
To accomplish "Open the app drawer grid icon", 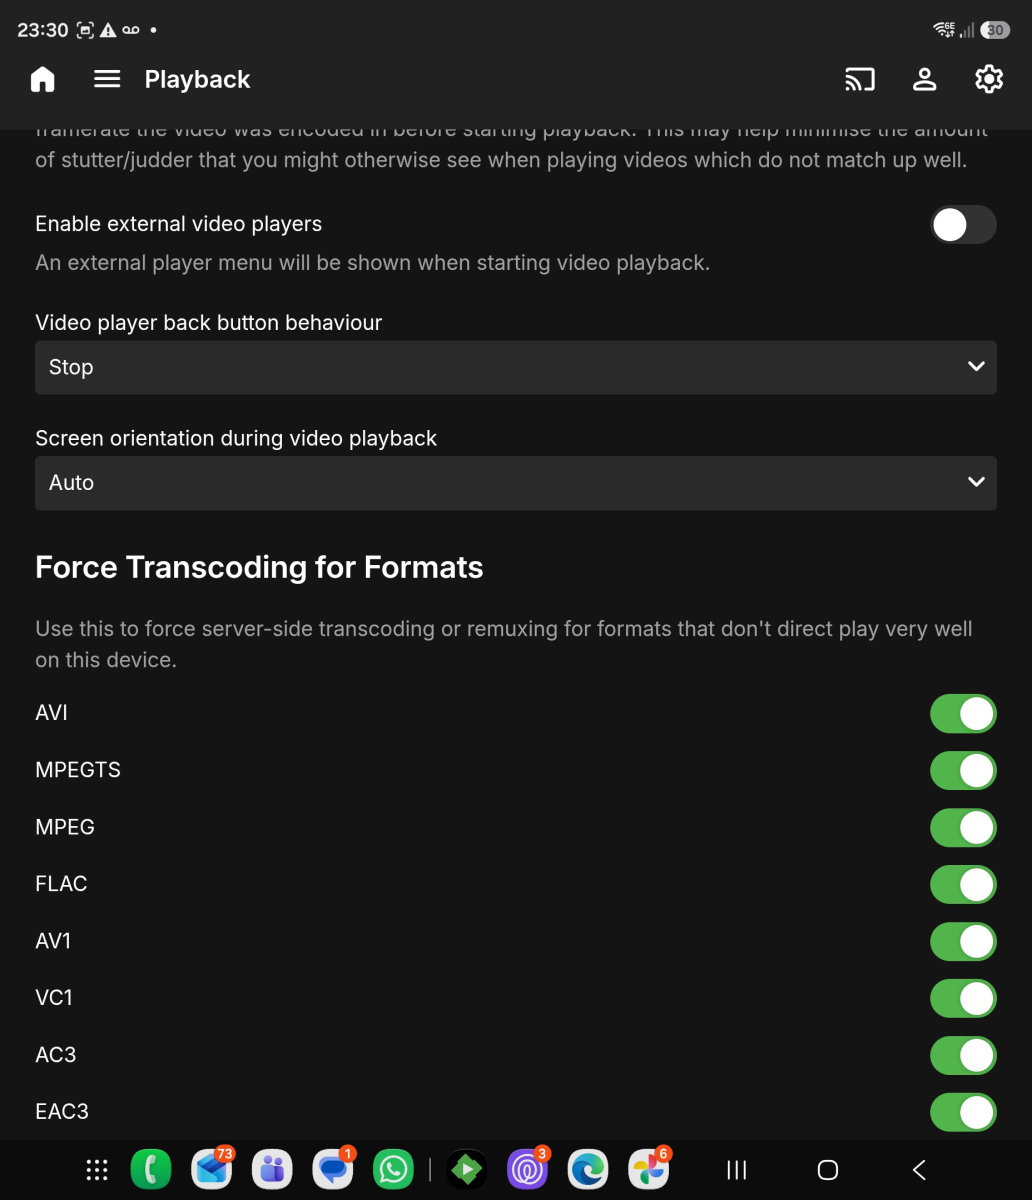I will coord(97,1169).
